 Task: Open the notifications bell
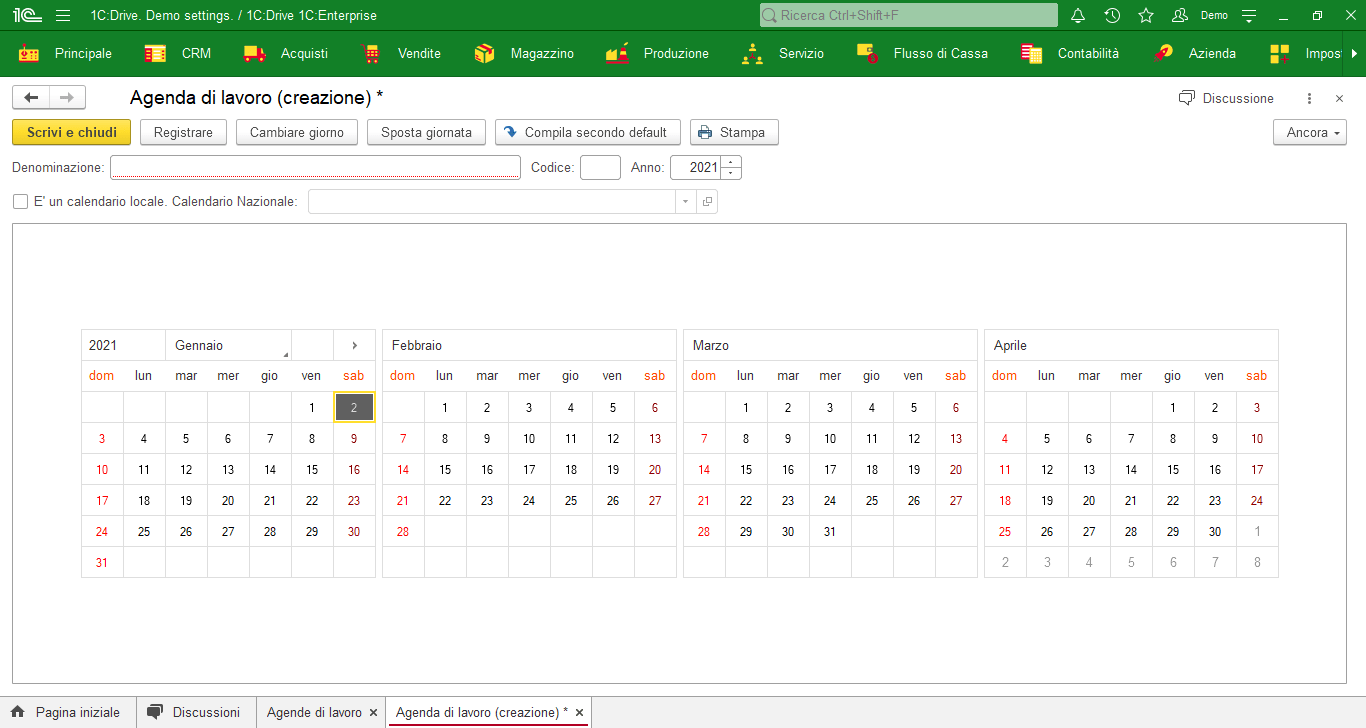tap(1078, 15)
